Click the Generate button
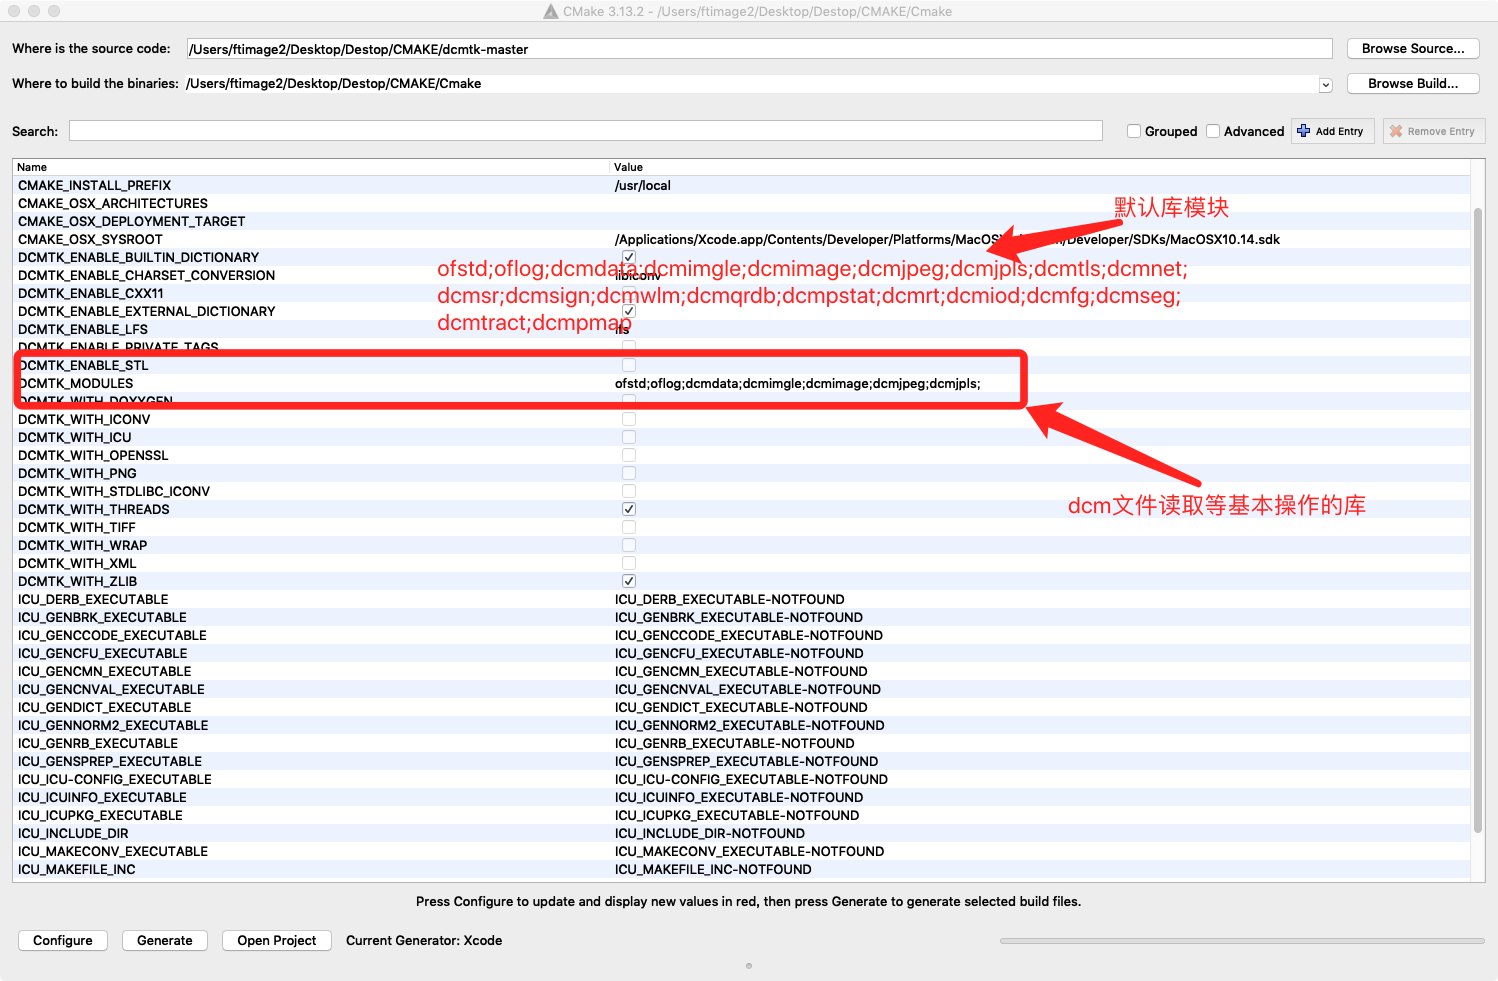The image size is (1498, 981). pyautogui.click(x=165, y=940)
